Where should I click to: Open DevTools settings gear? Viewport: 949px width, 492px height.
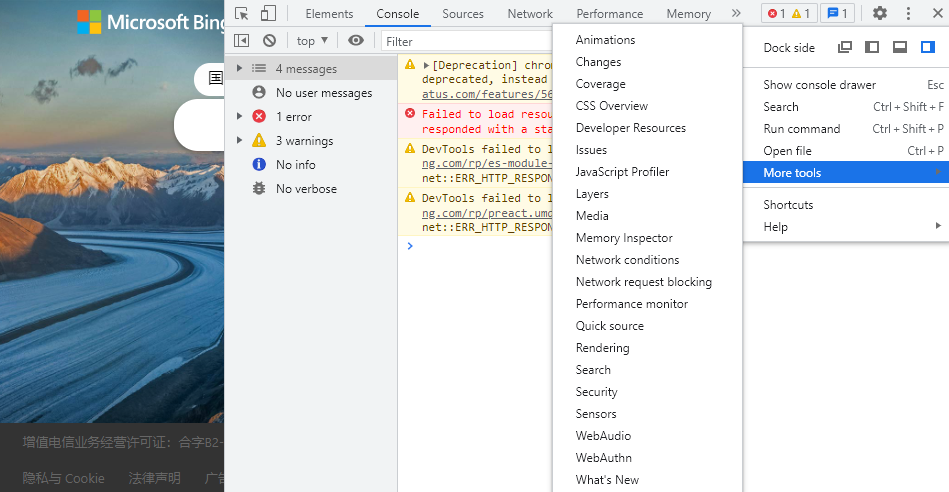click(x=879, y=14)
